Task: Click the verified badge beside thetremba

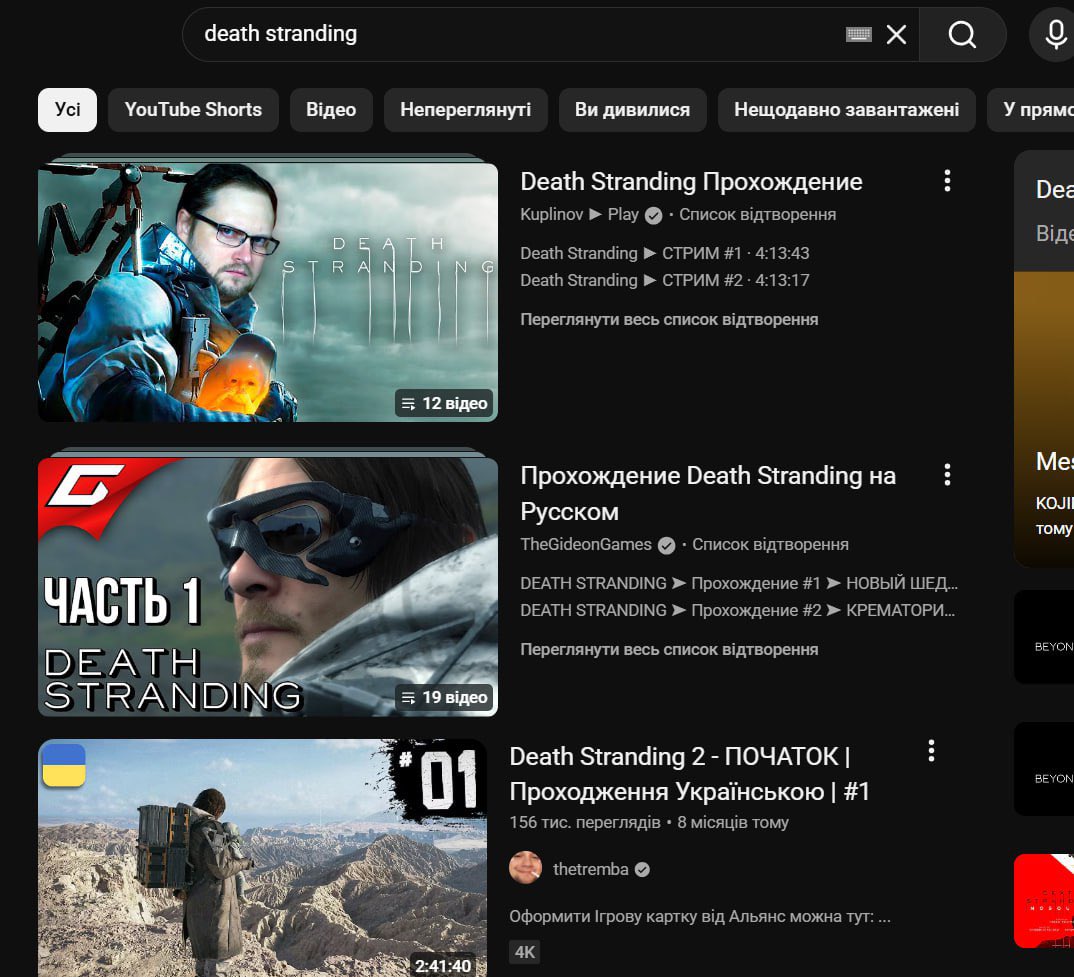Action: (642, 869)
